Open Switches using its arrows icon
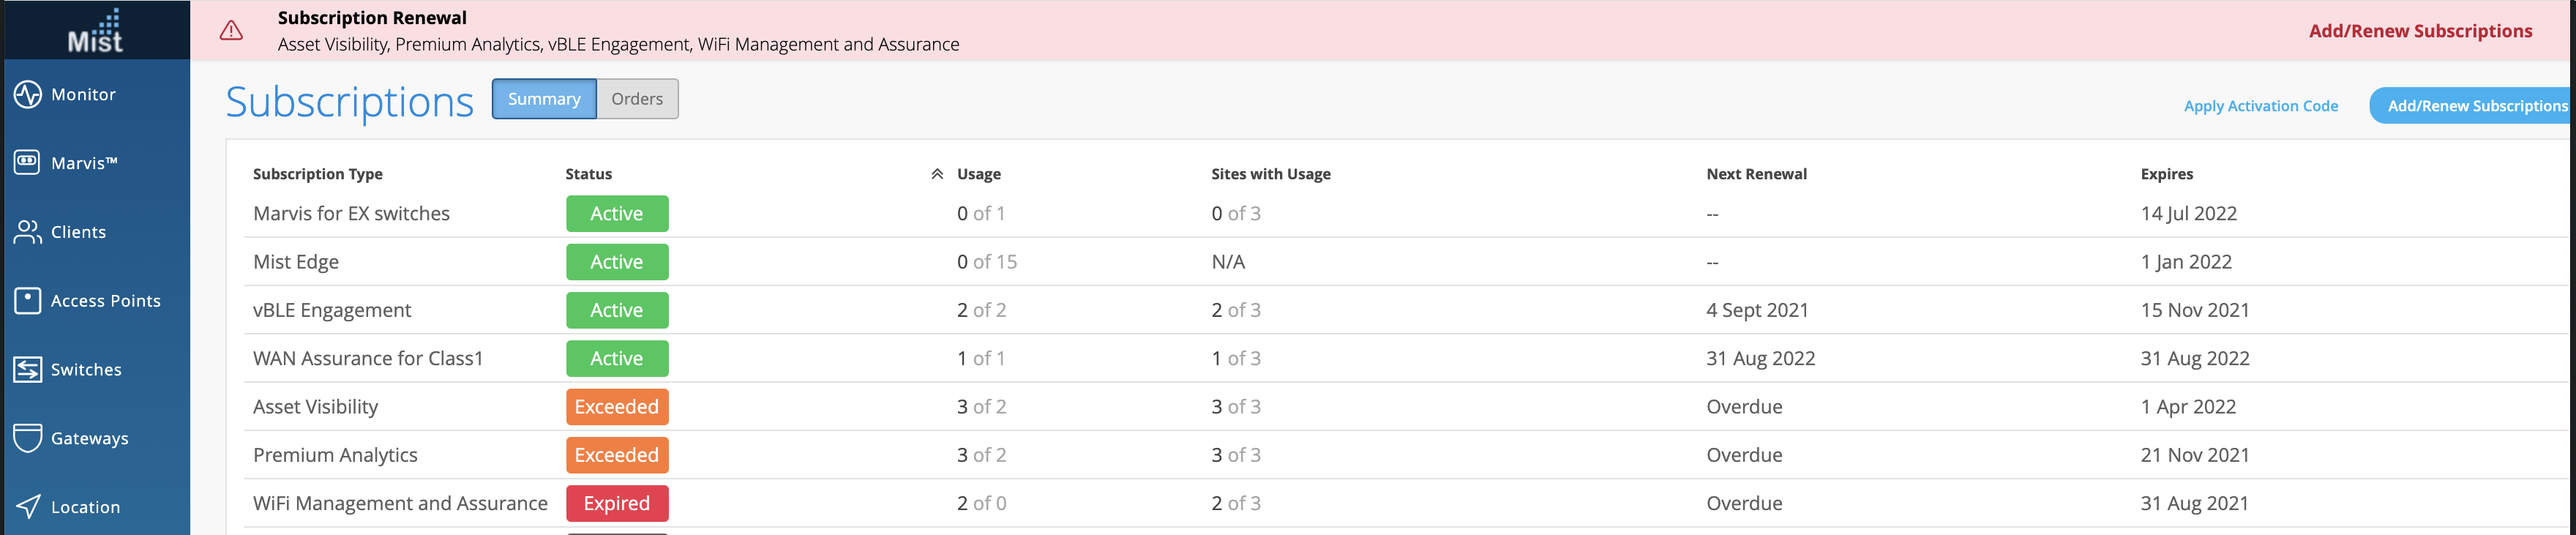The width and height of the screenshot is (2576, 535). (27, 369)
